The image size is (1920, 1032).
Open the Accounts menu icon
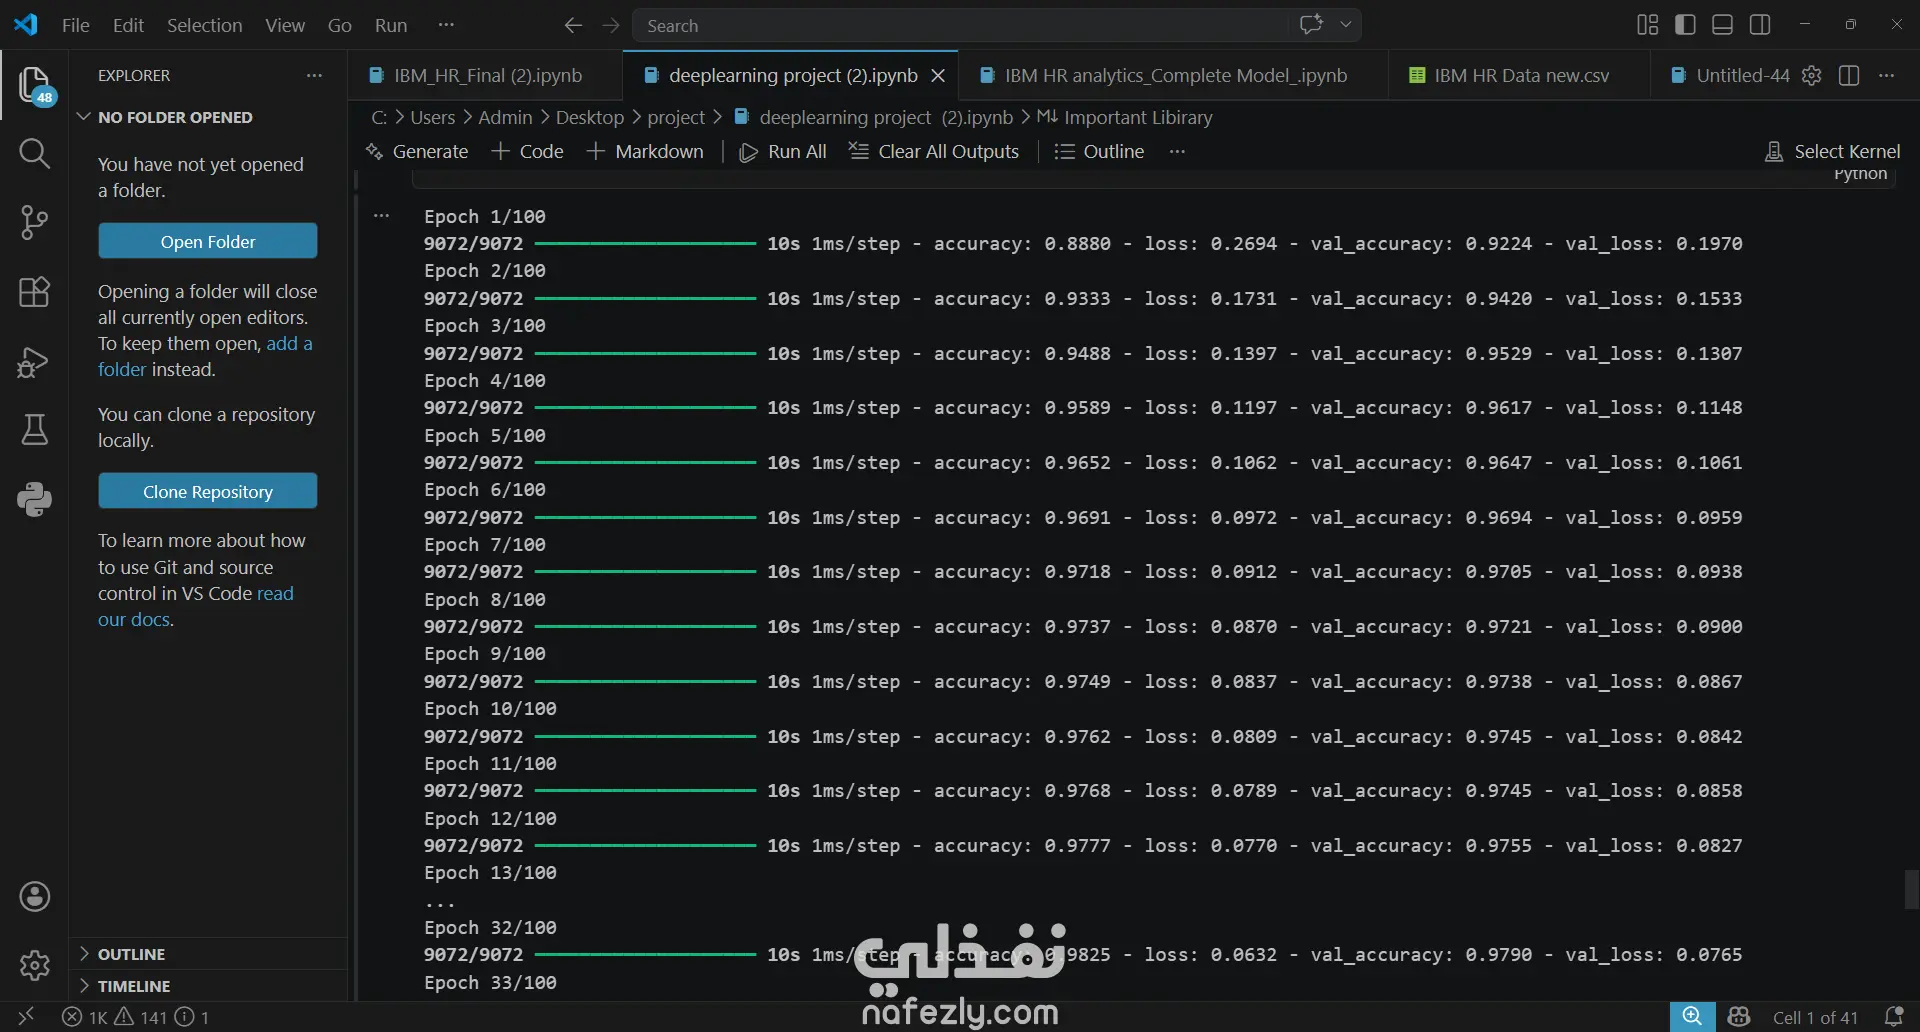34,897
